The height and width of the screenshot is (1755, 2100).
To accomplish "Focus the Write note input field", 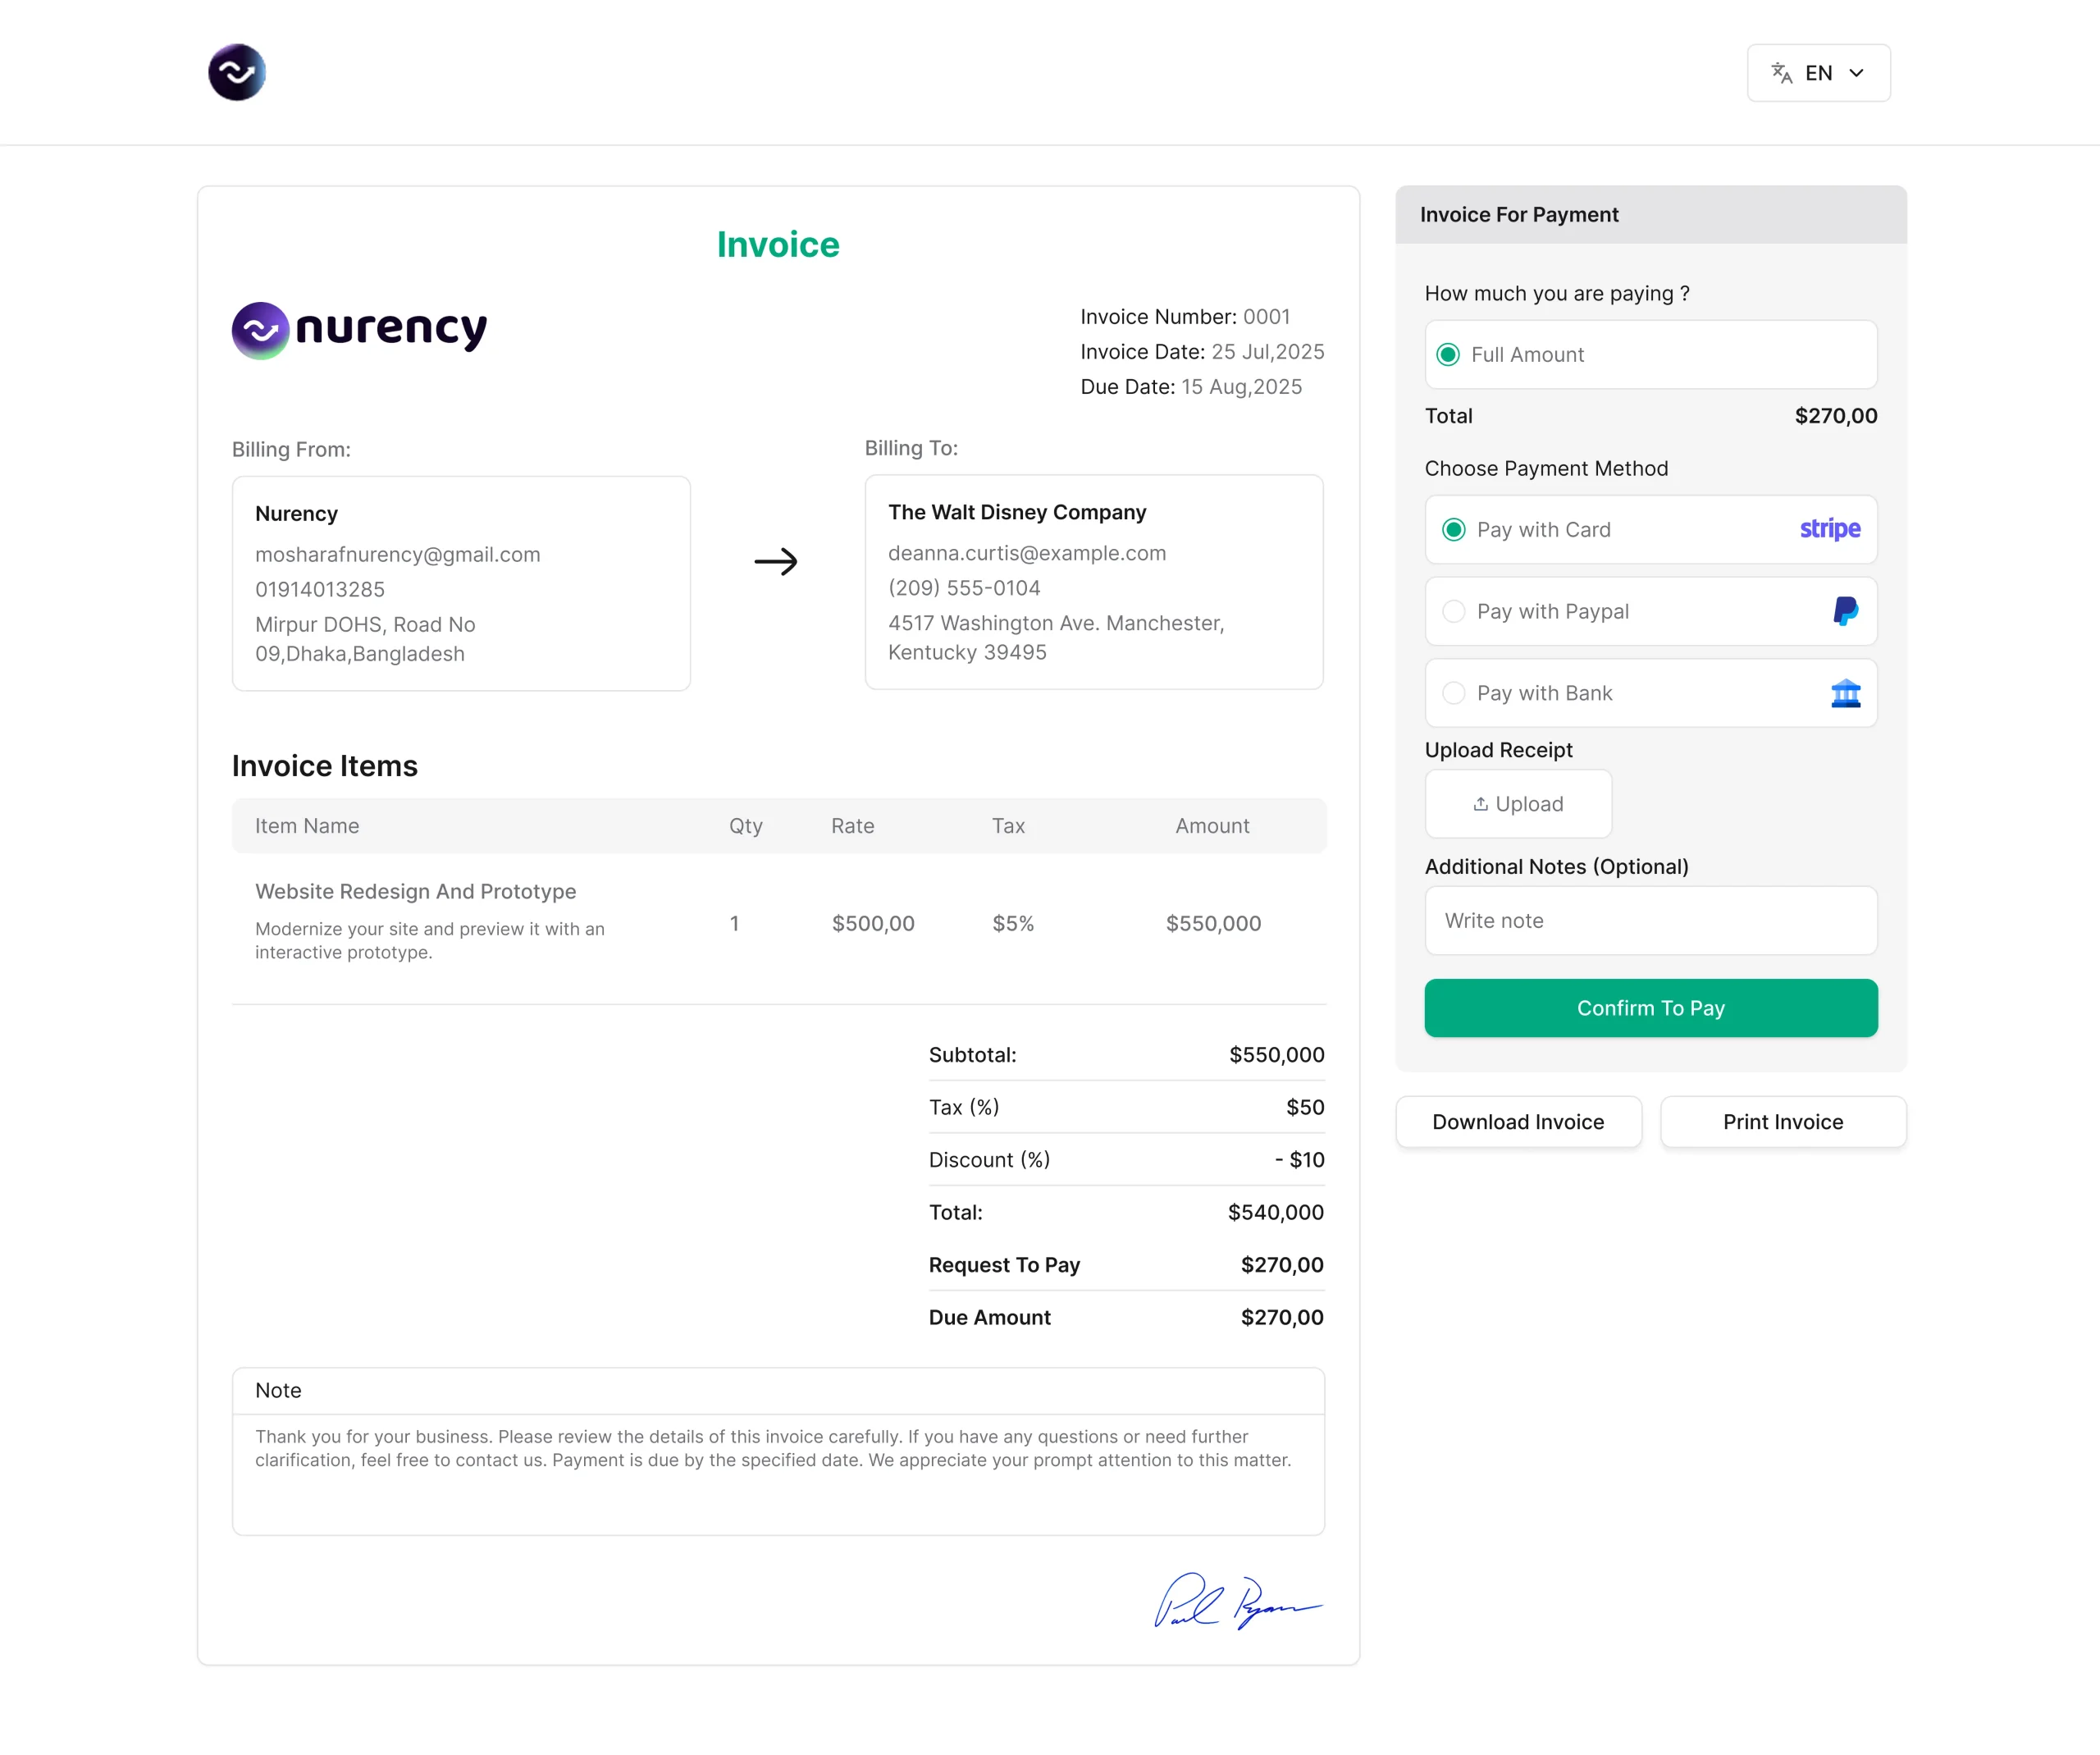I will [x=1650, y=921].
